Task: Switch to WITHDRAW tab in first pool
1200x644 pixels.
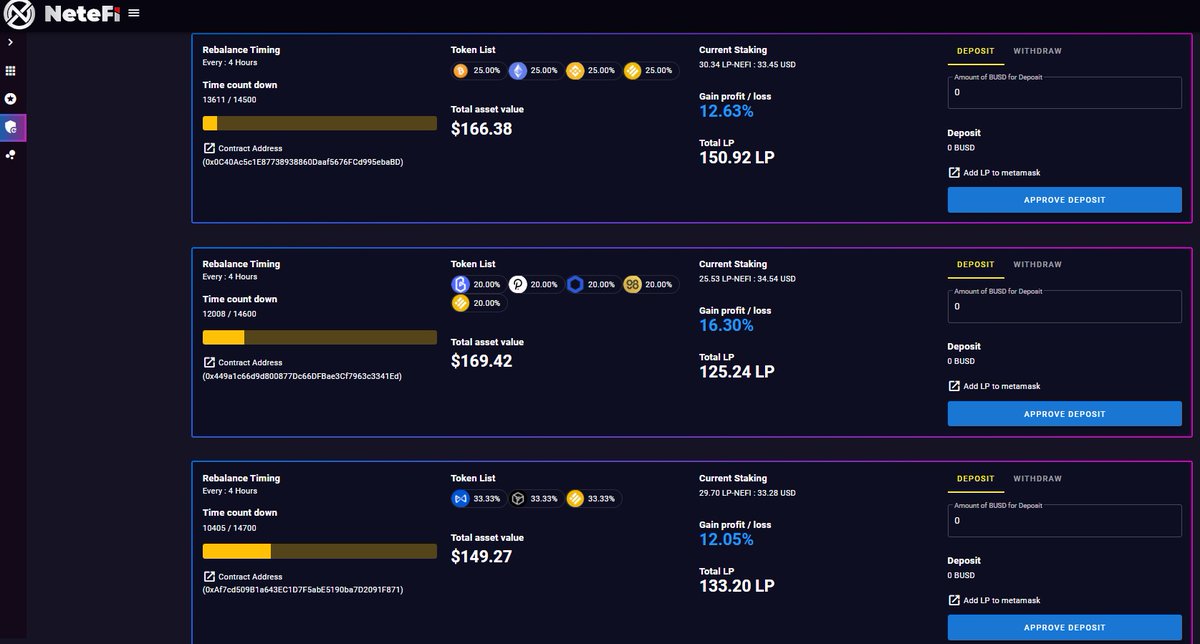Action: (1037, 50)
